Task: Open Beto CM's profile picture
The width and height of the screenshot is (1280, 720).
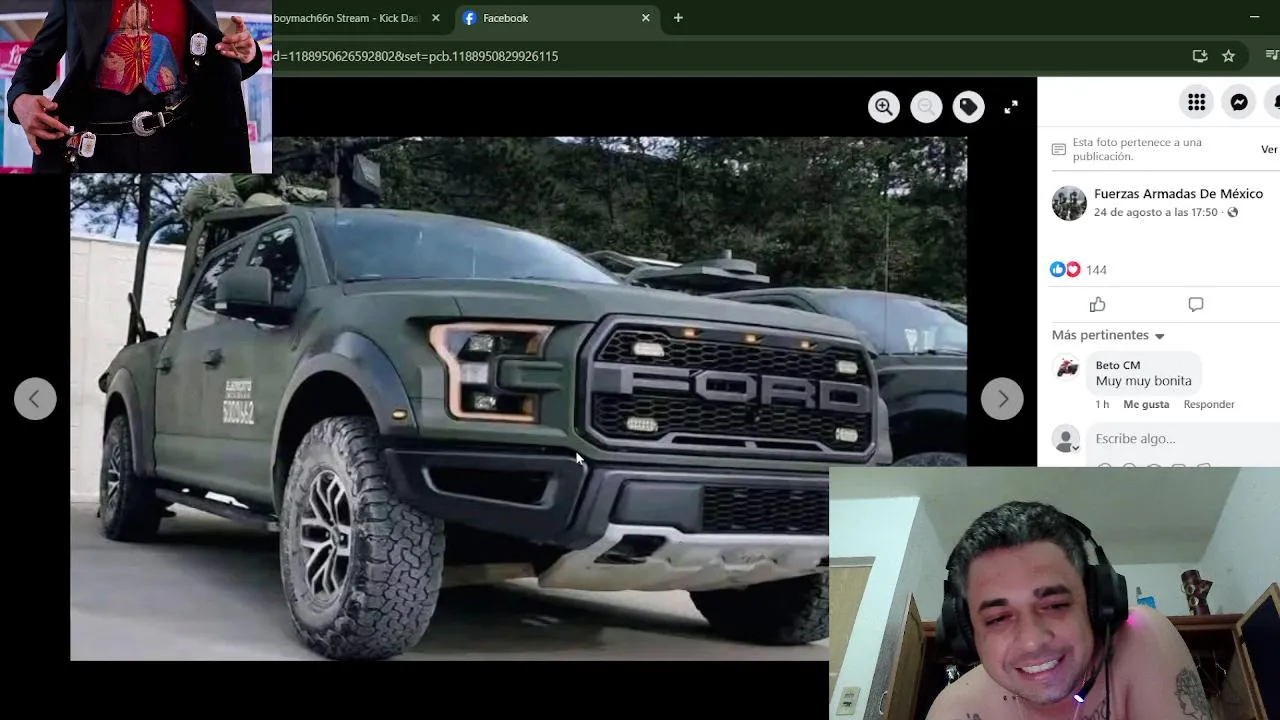Action: click(1068, 368)
